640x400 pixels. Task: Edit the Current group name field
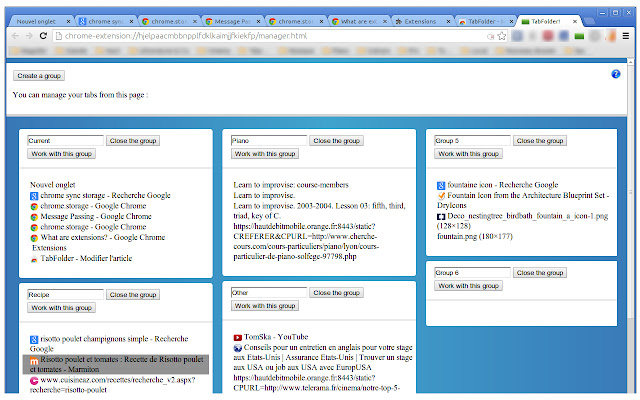tap(65, 140)
